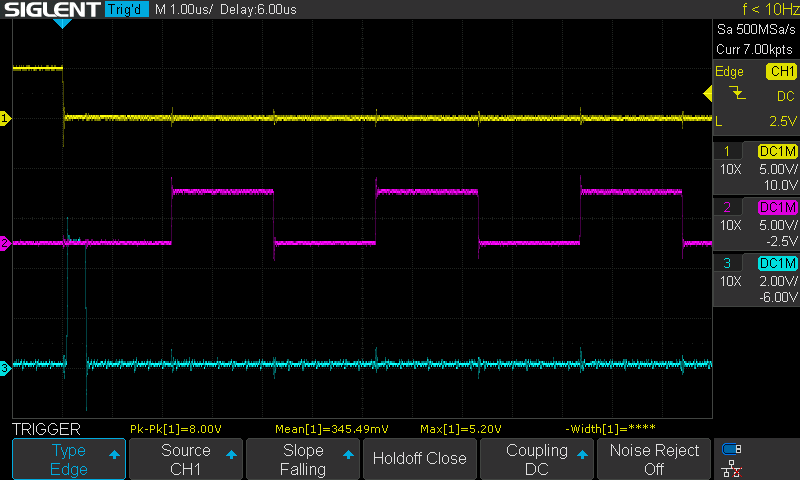The image size is (800, 480).
Task: Click the trigger level 2.5V value
Action: point(783,121)
